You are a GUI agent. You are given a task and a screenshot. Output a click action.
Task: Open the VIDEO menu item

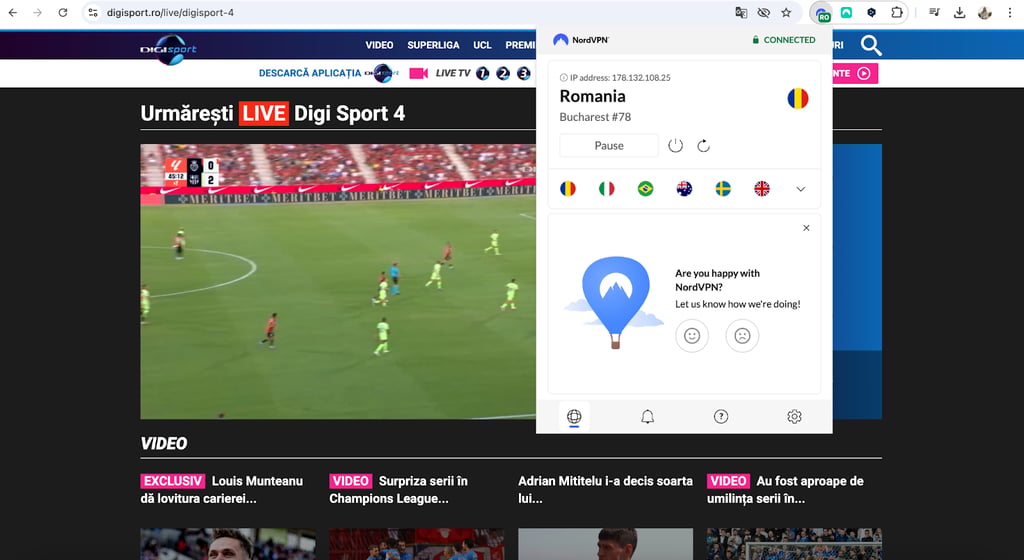379,45
